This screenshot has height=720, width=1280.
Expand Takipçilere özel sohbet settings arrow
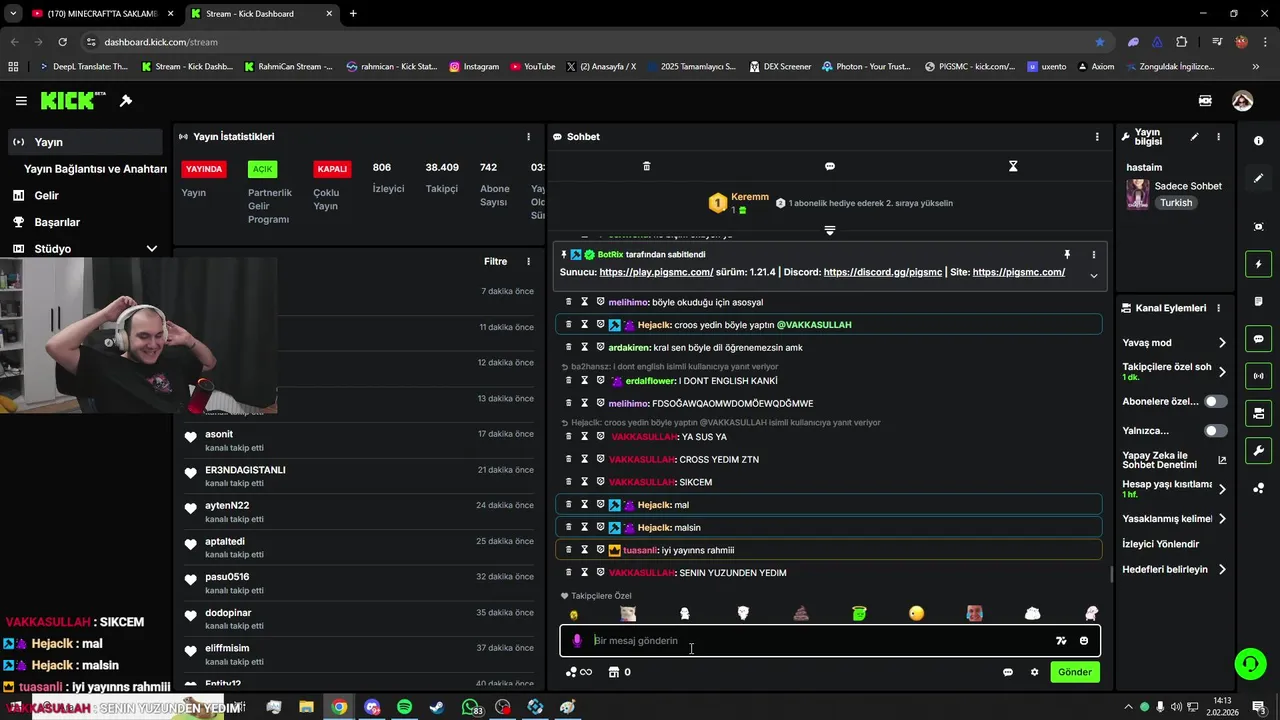(1222, 372)
